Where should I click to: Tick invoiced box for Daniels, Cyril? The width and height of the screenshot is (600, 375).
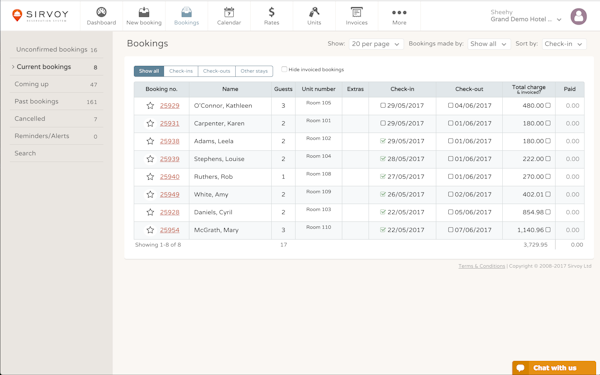pos(548,212)
